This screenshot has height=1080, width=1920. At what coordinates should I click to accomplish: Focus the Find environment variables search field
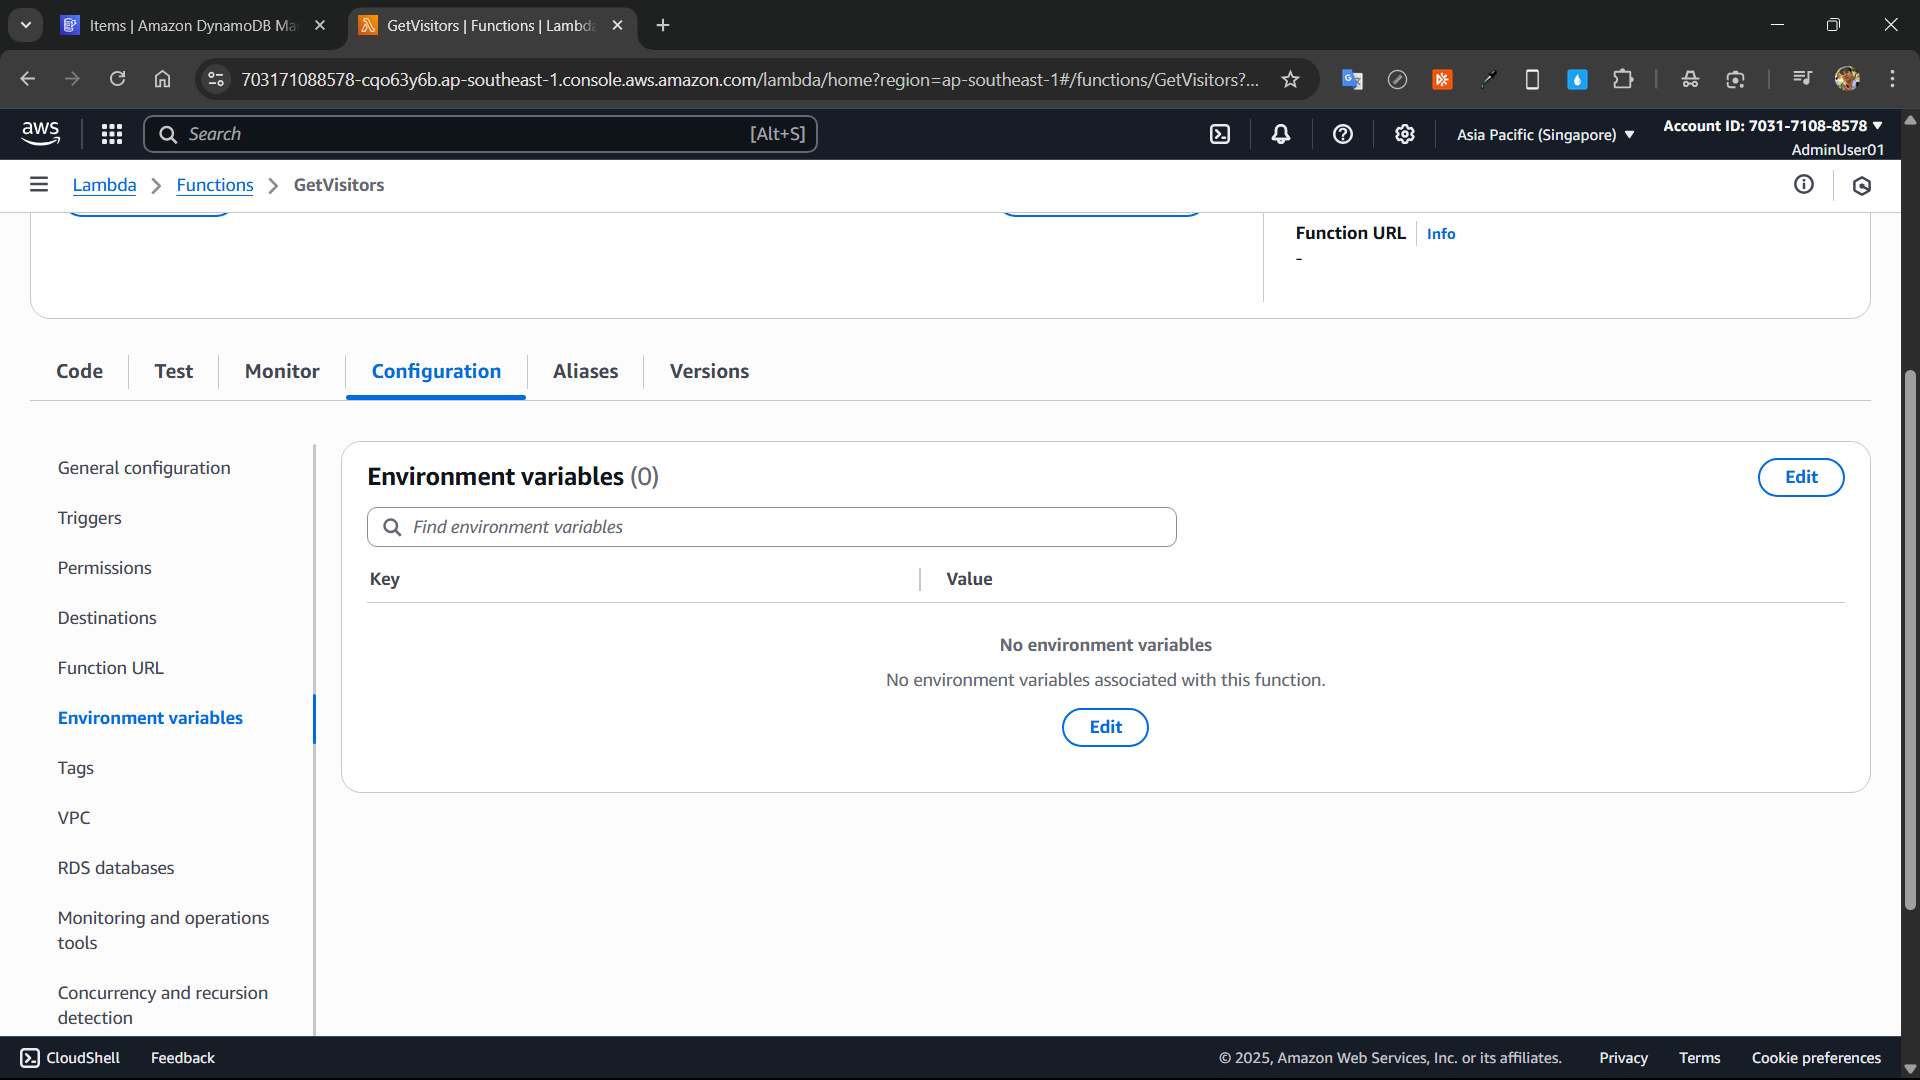tap(772, 527)
